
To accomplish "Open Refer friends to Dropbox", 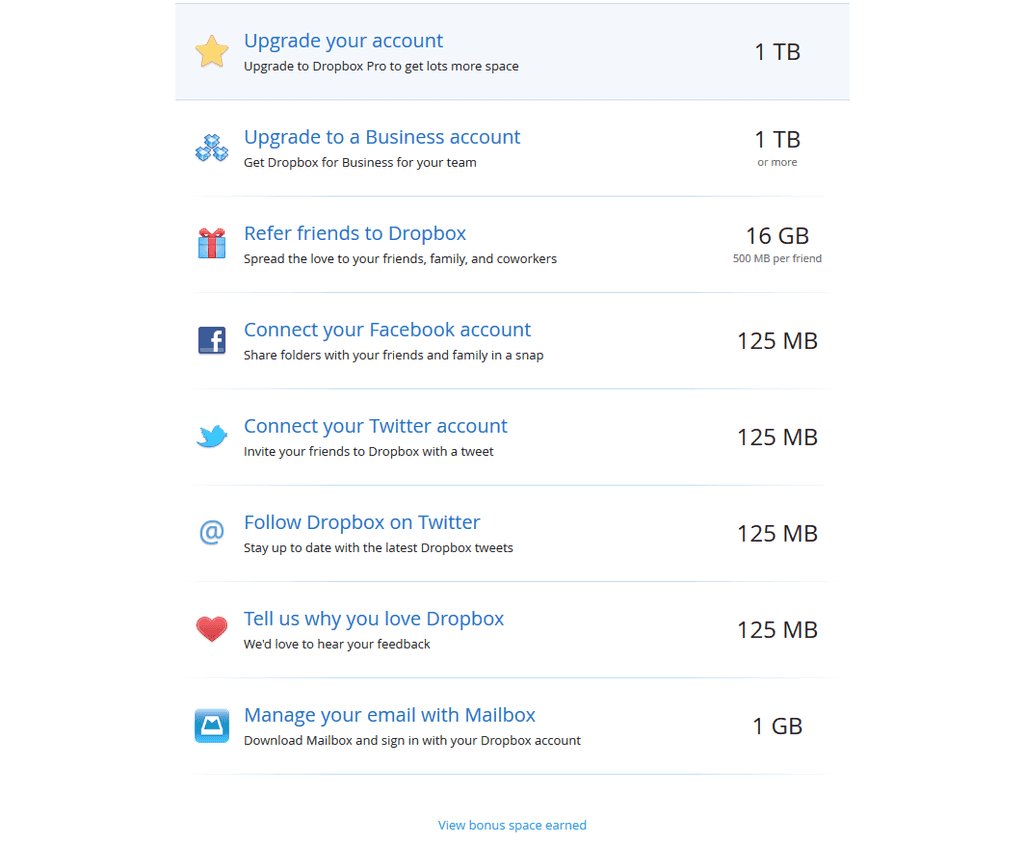I will point(355,233).
